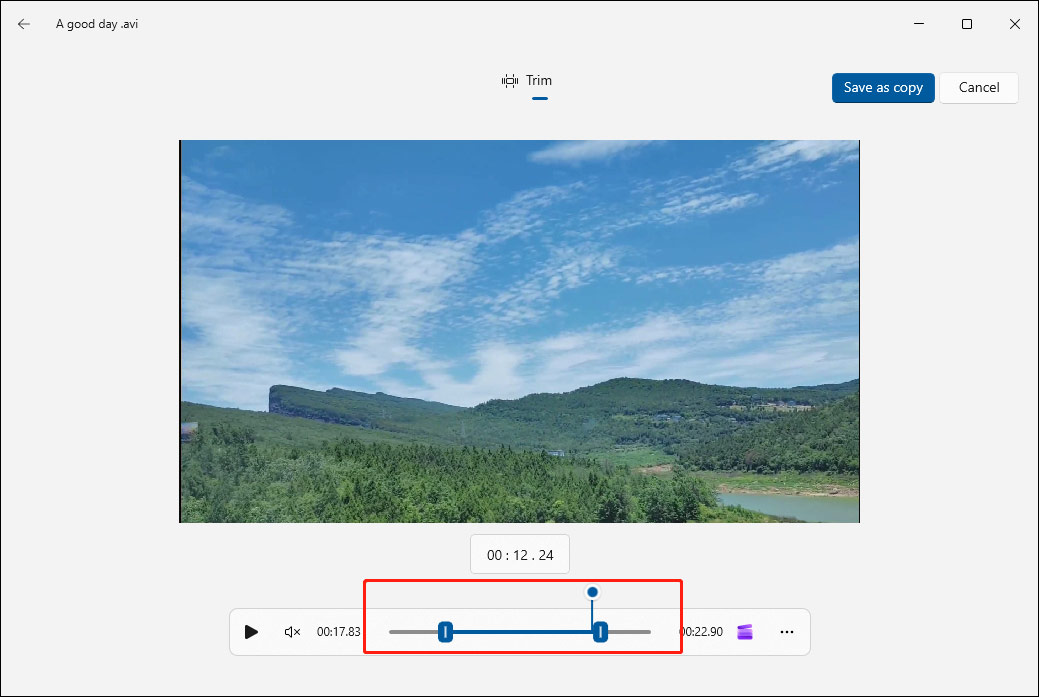Select the mute audio icon
The width and height of the screenshot is (1039, 697).
pyautogui.click(x=292, y=631)
